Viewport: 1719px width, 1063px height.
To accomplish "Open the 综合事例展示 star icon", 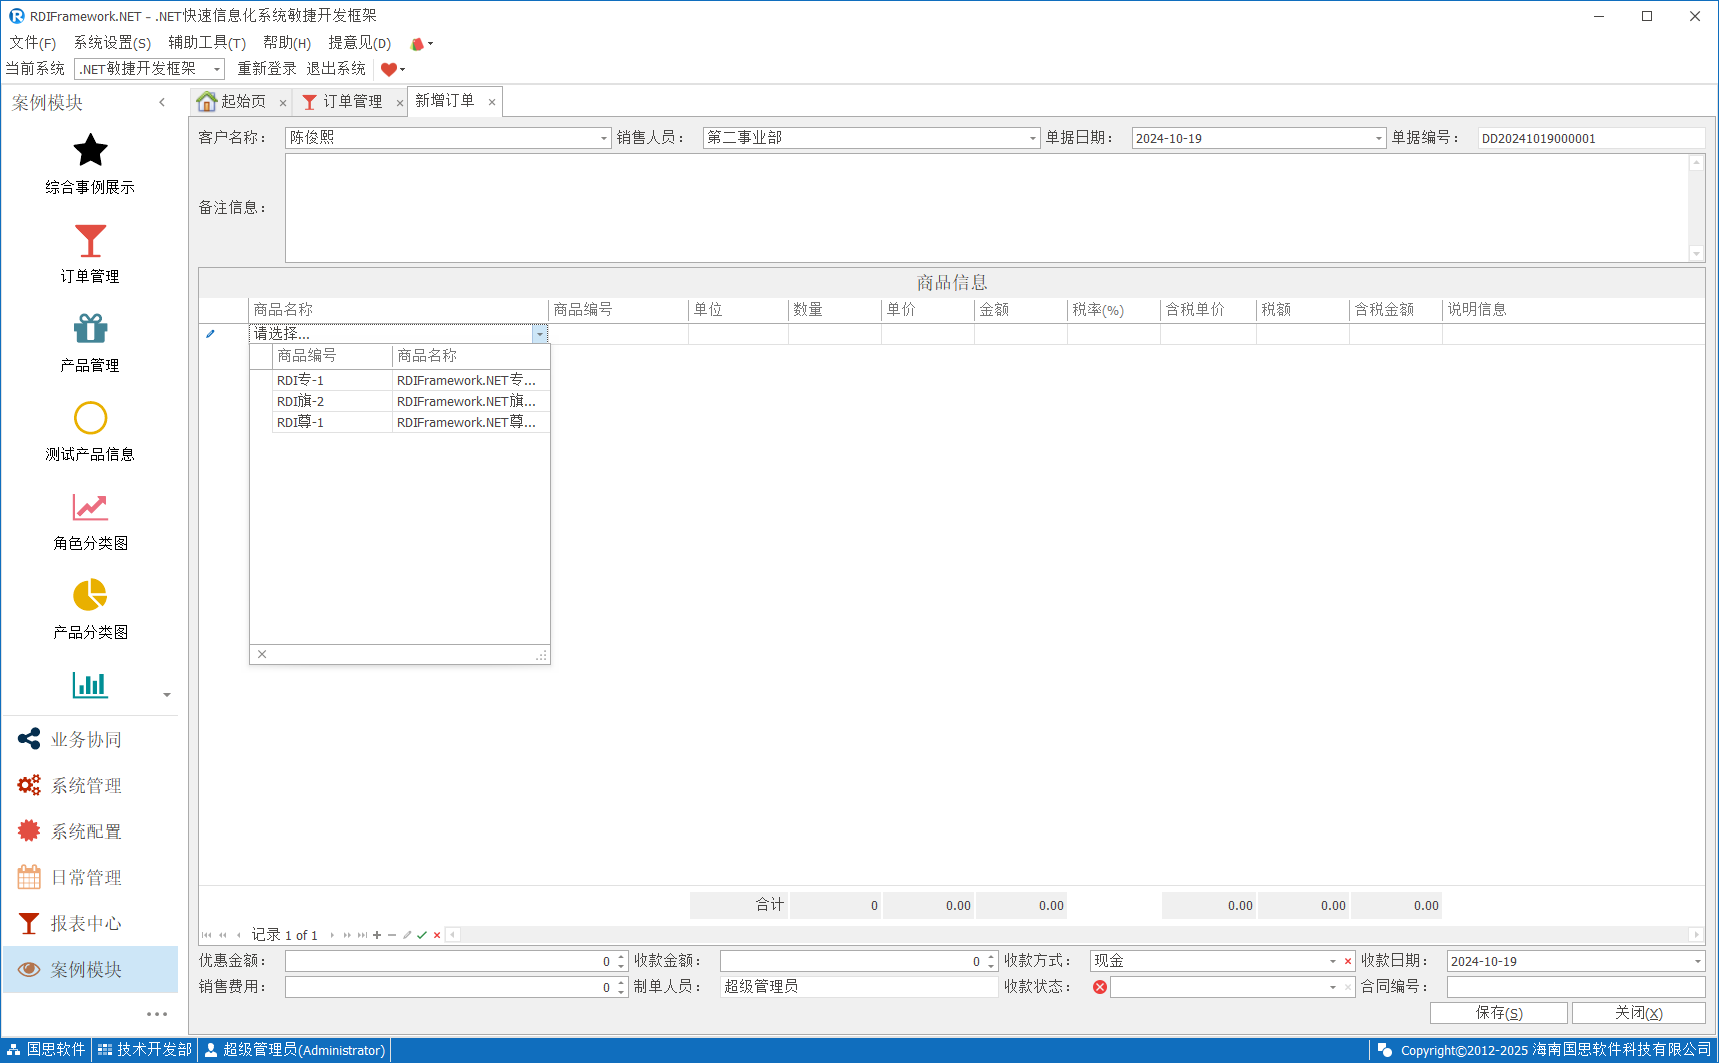I will pyautogui.click(x=90, y=151).
